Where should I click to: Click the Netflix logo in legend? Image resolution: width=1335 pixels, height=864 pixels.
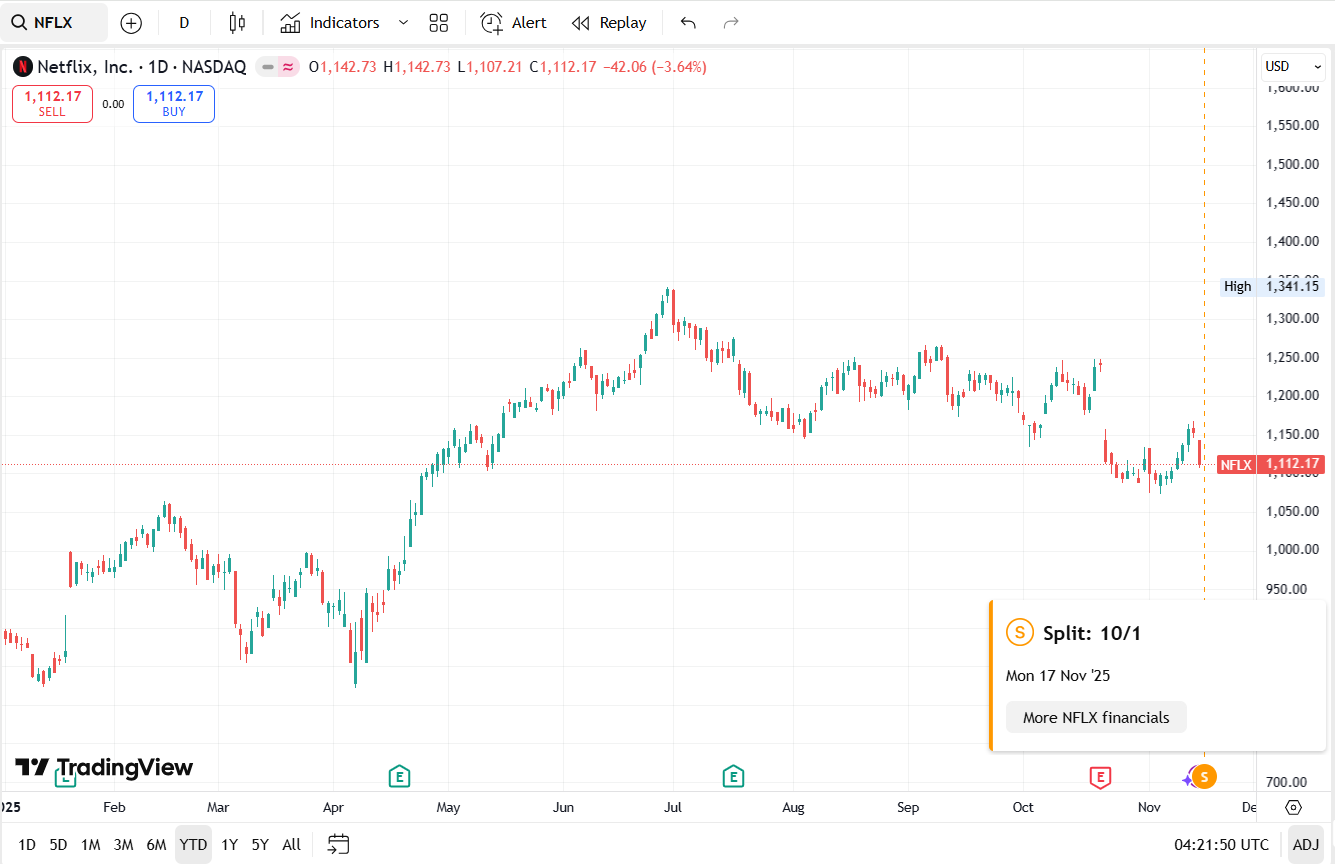[22, 67]
